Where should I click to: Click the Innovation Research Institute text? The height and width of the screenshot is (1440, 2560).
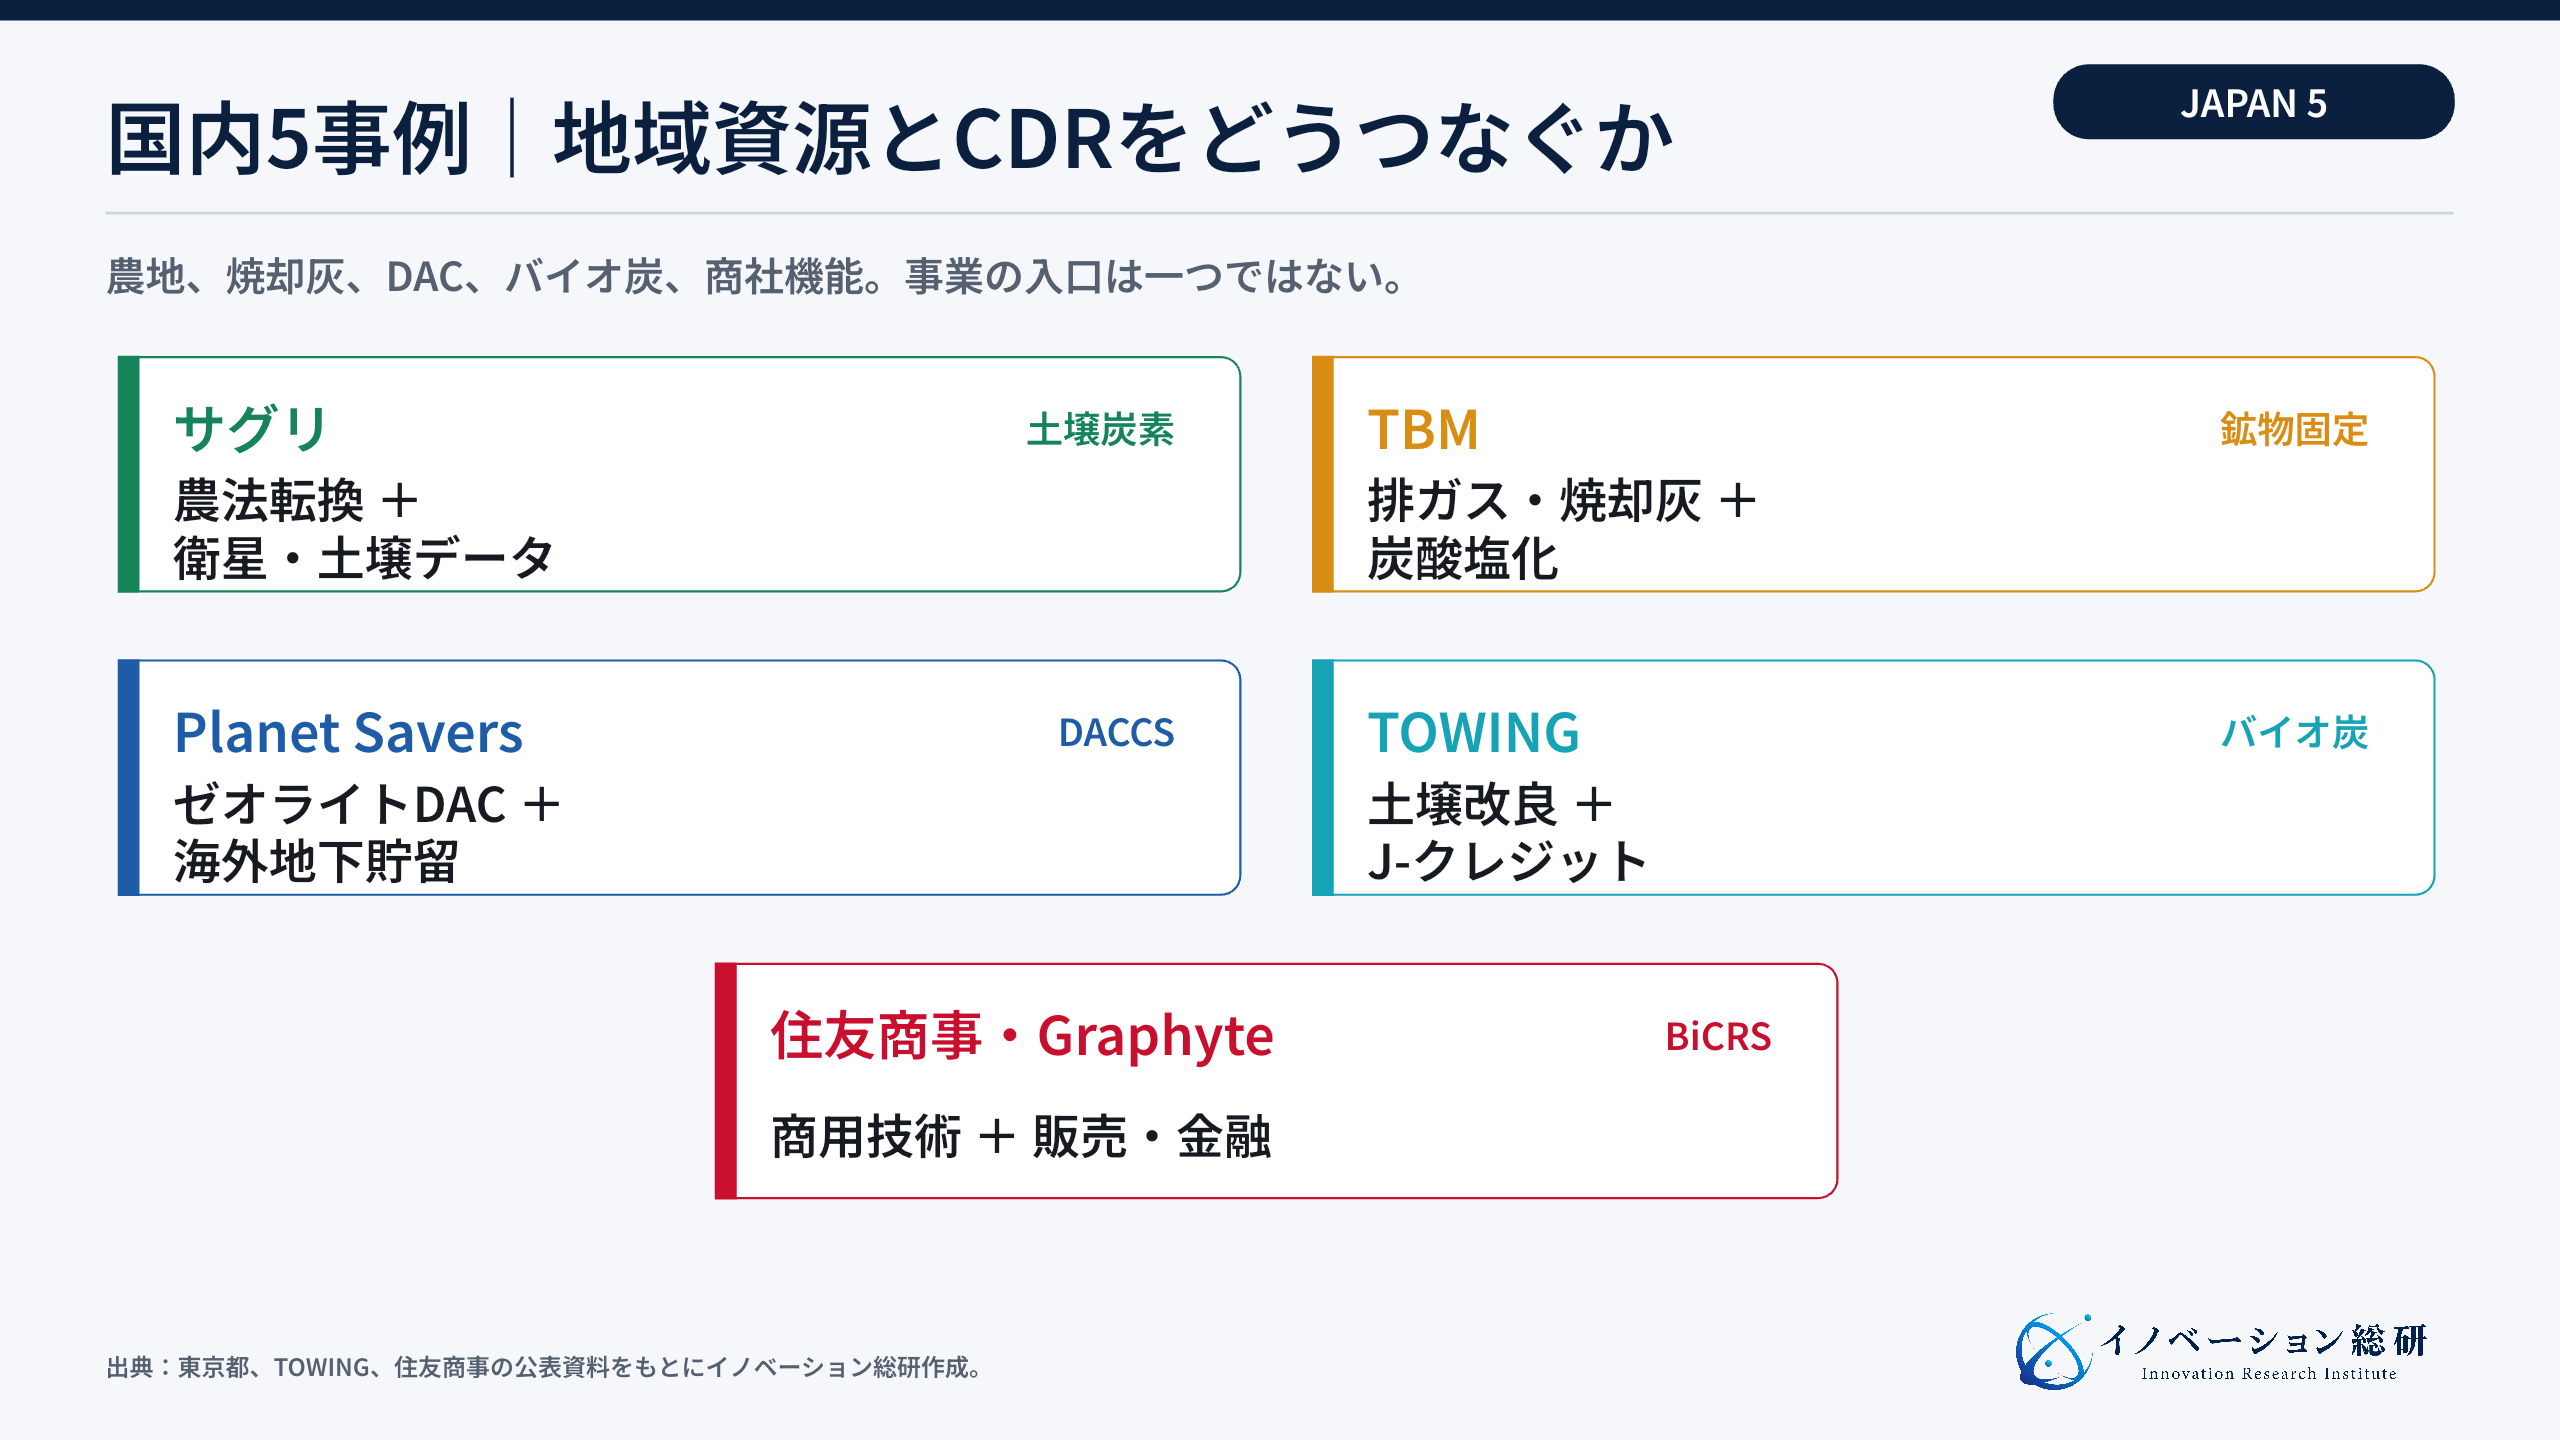tap(2268, 1374)
